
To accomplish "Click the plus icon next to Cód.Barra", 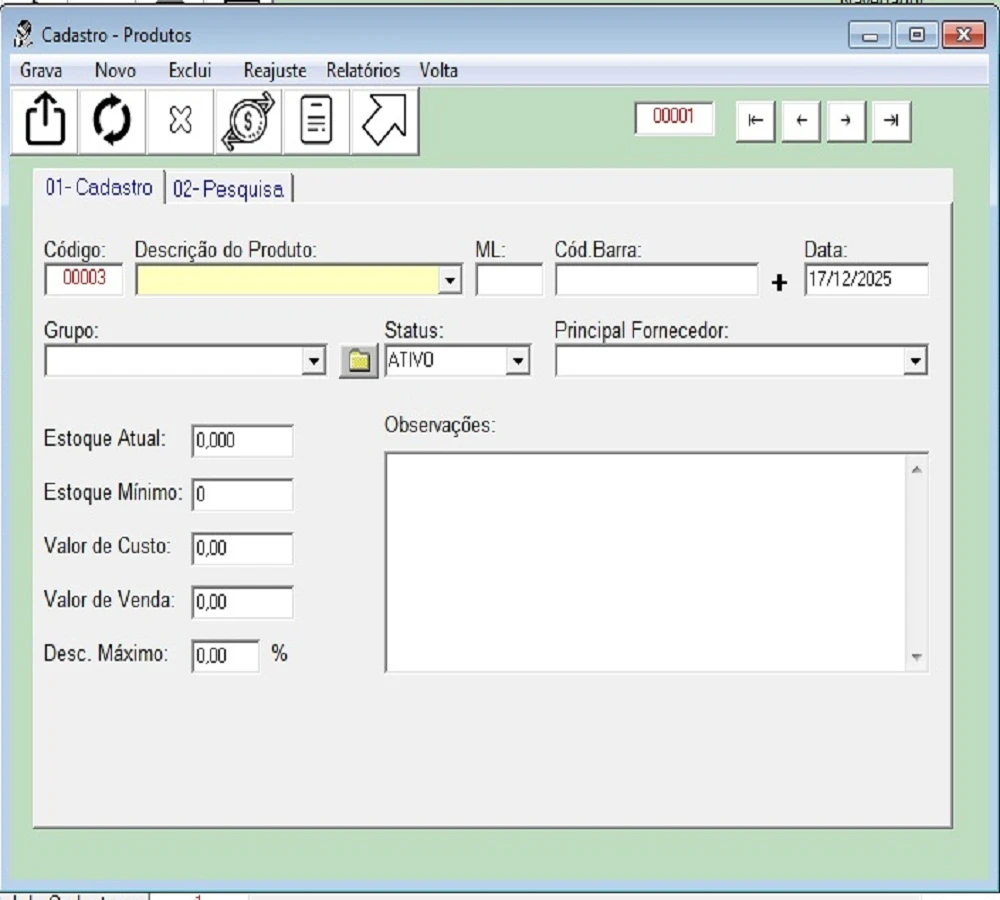I will pos(780,283).
